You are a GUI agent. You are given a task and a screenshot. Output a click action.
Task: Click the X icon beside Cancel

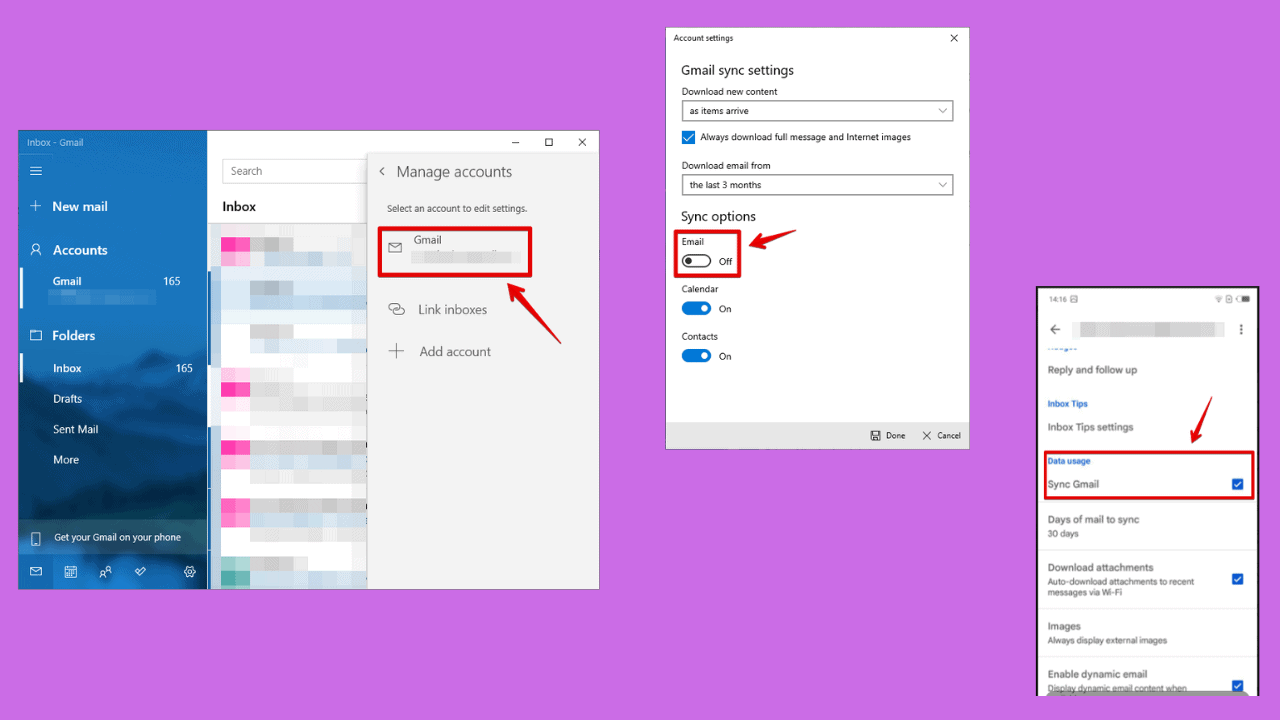pos(927,436)
